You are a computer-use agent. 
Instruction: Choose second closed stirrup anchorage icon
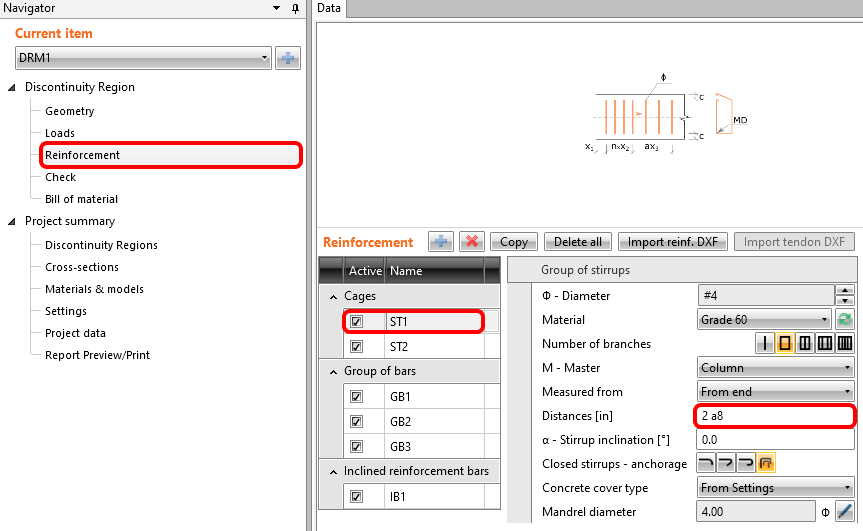726,463
